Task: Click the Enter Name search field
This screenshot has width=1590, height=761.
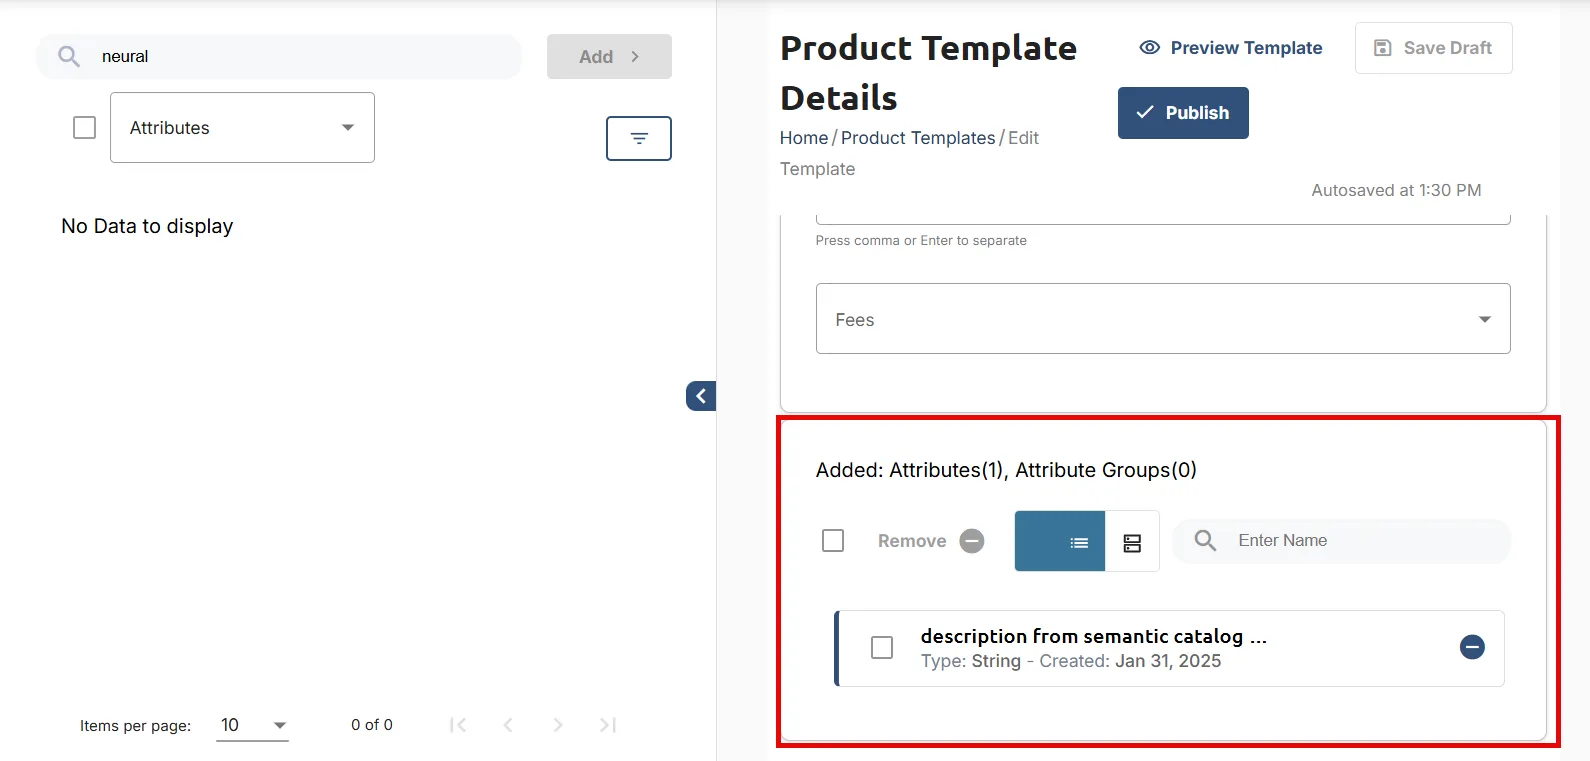Action: 1342,541
